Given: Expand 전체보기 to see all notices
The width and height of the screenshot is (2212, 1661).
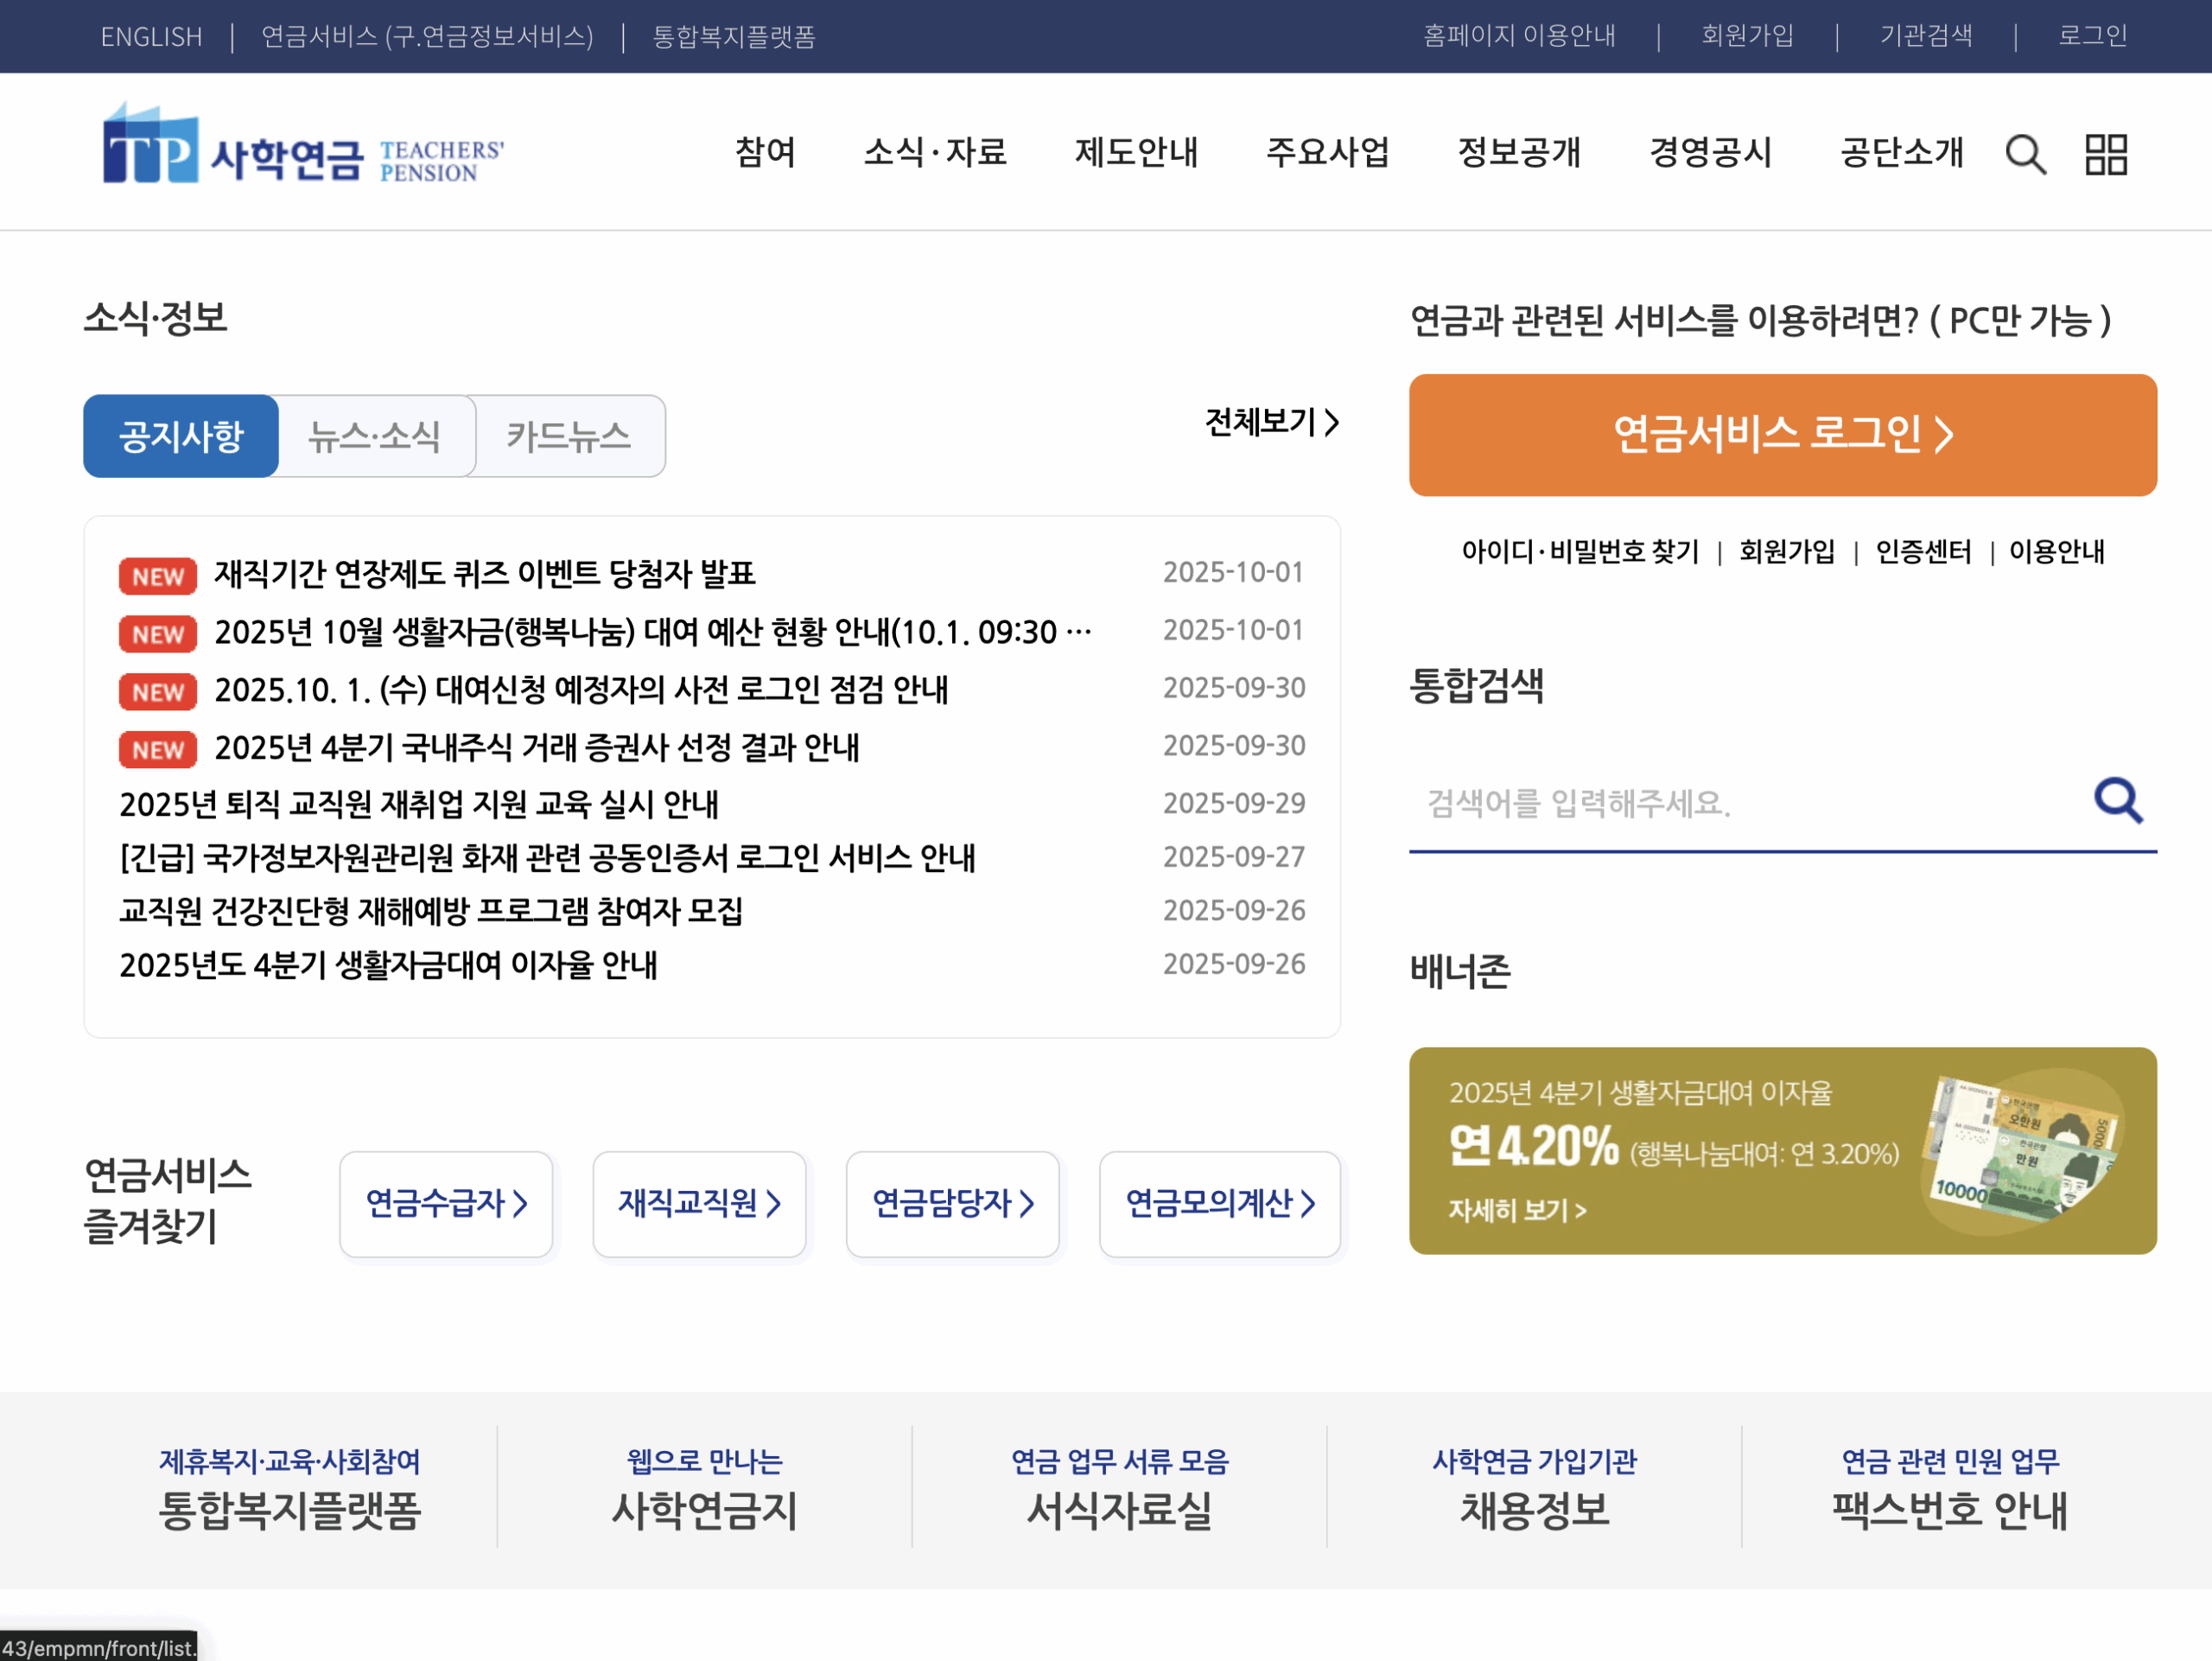Looking at the screenshot, I should [1270, 423].
